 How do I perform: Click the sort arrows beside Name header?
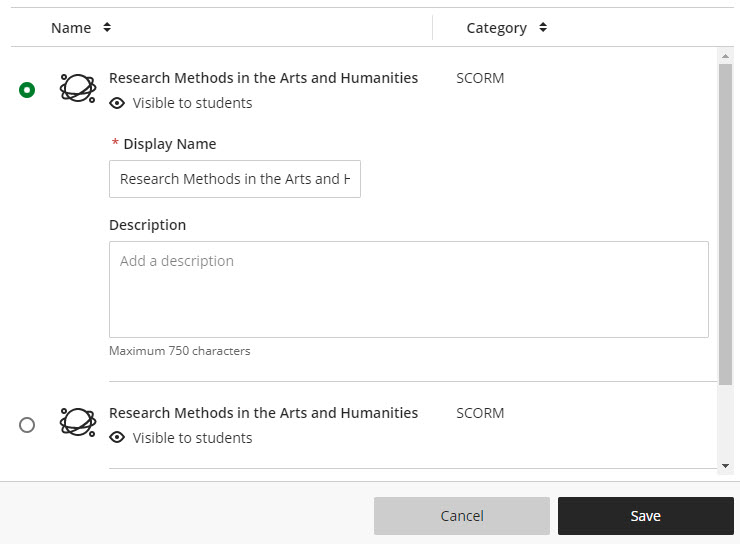pyautogui.click(x=107, y=28)
